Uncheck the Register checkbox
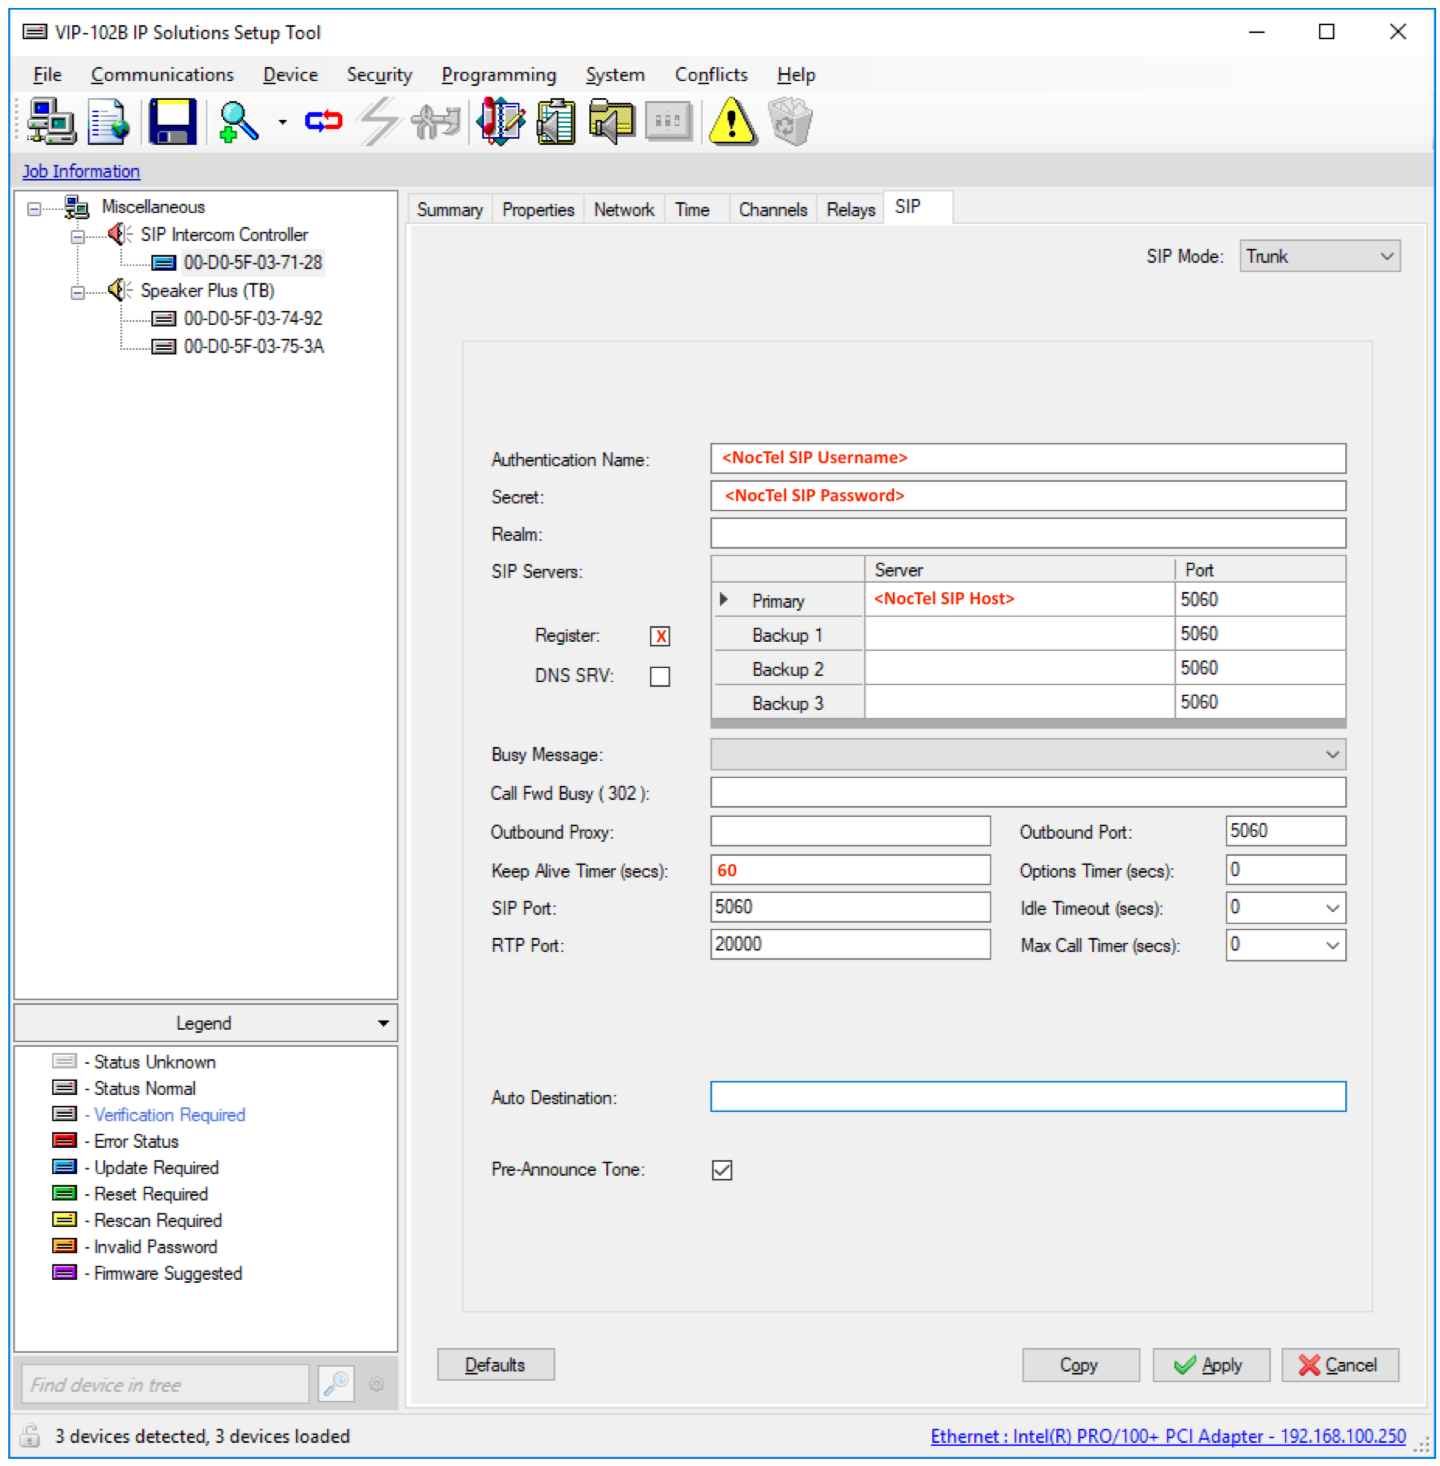Viewport: 1440px width, 1466px height. pyautogui.click(x=660, y=637)
